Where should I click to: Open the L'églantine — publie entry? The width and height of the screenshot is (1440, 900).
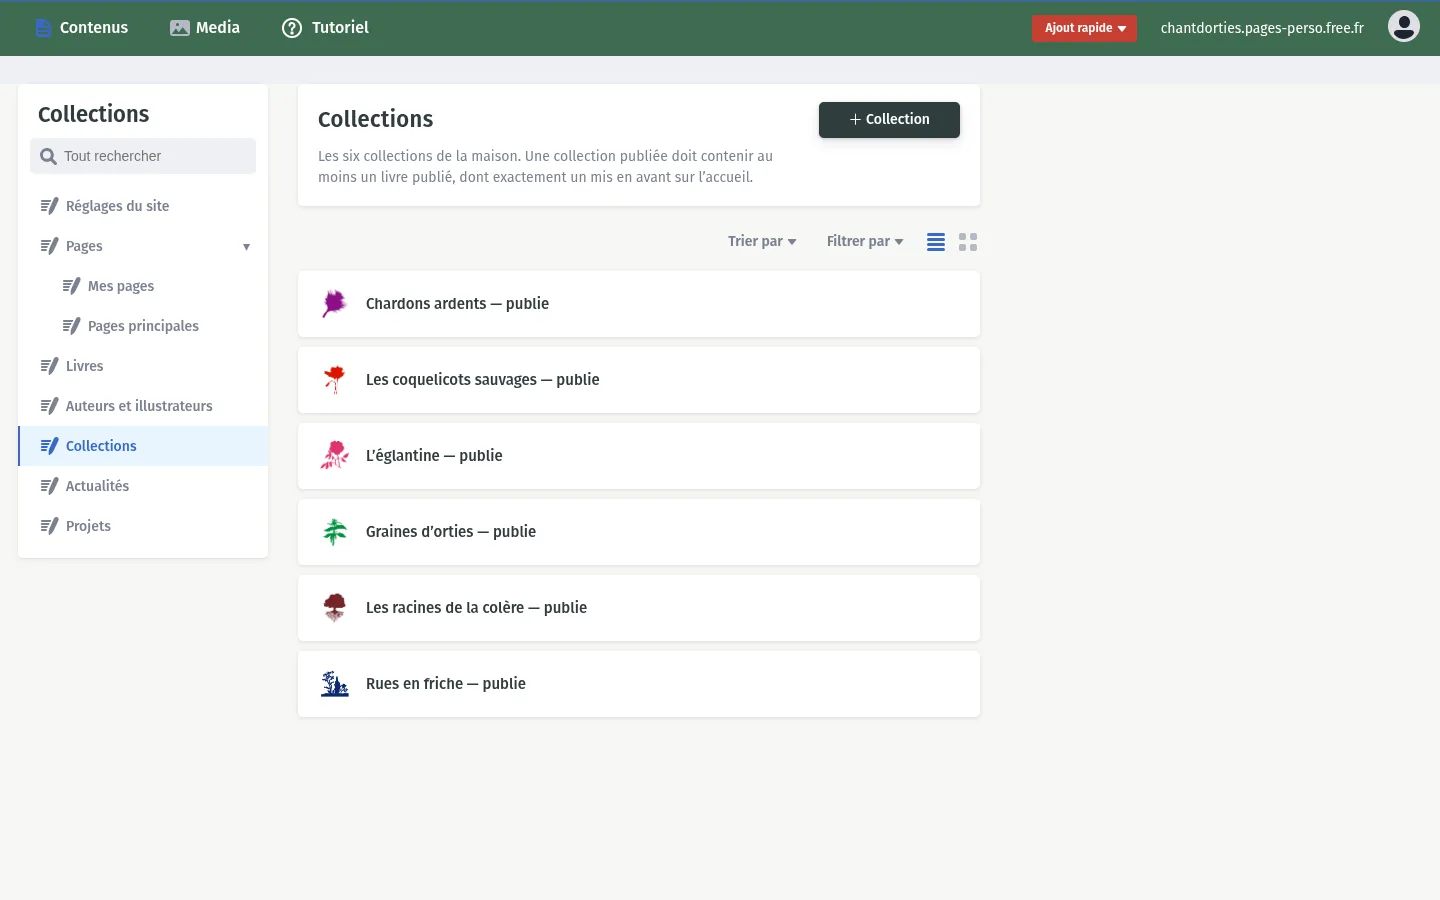coord(639,456)
